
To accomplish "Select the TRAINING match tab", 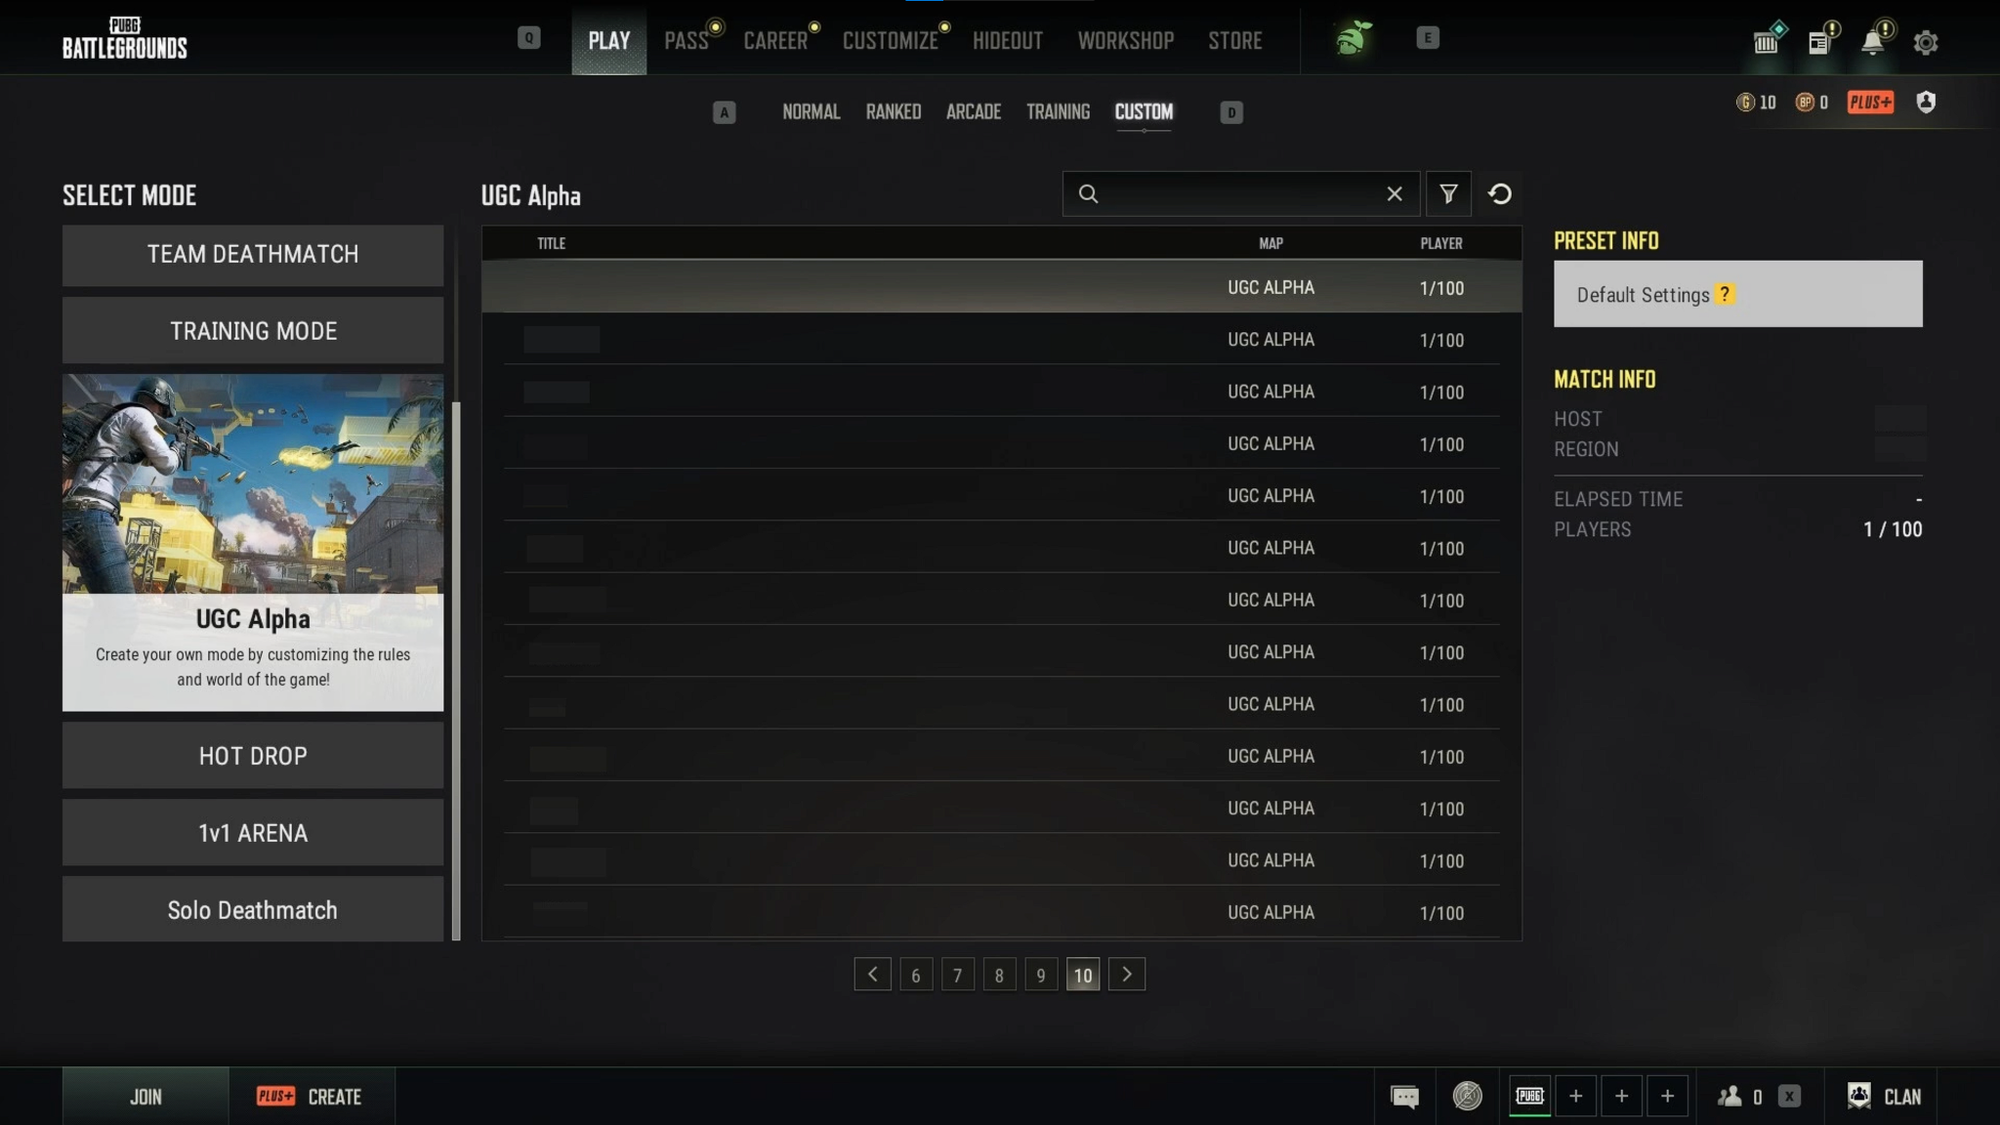I will [1058, 112].
